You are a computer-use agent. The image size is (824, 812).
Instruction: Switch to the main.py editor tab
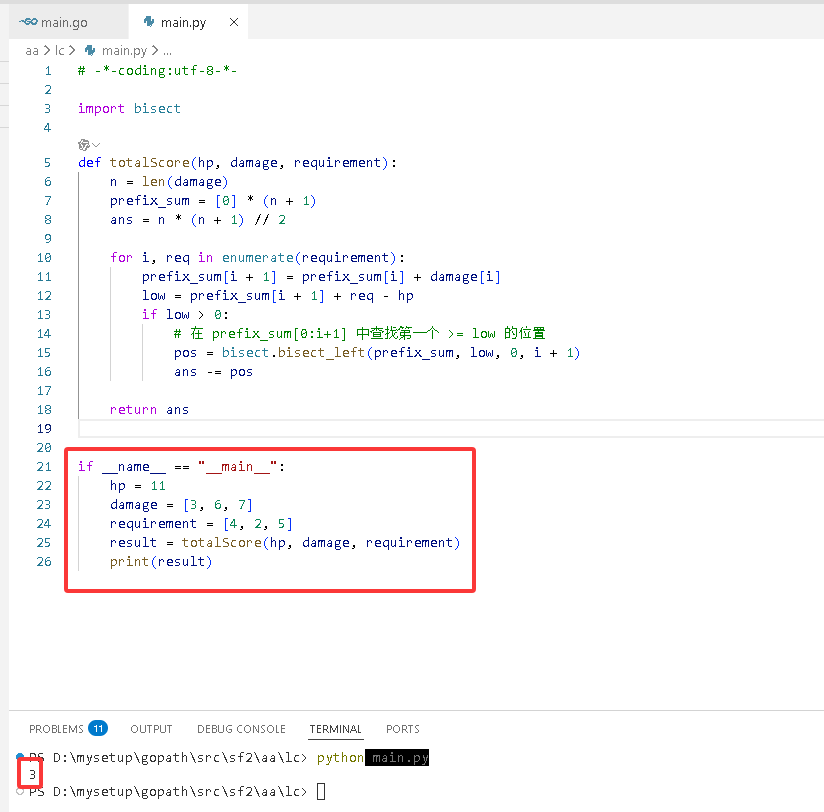188,22
